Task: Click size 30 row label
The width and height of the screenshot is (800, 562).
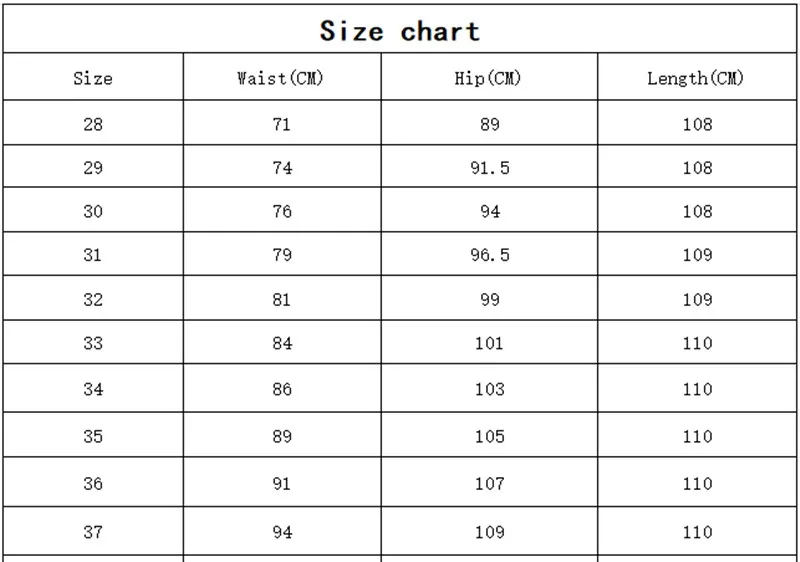Action: pos(93,211)
